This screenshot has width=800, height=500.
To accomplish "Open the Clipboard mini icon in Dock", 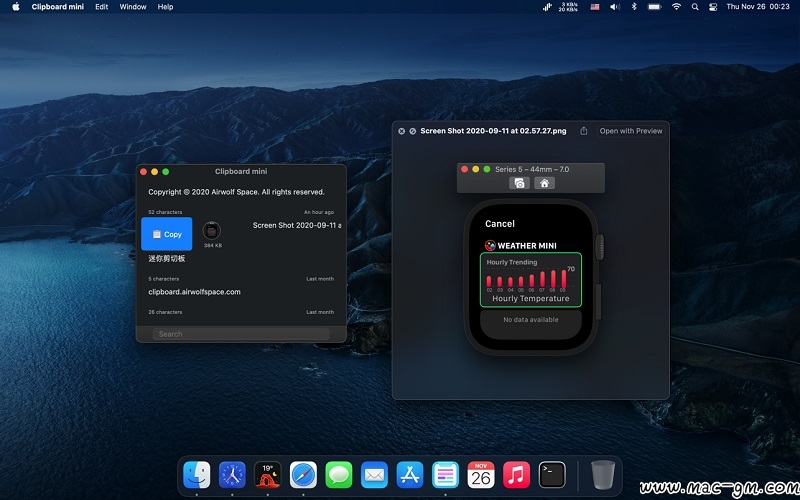I will point(445,475).
